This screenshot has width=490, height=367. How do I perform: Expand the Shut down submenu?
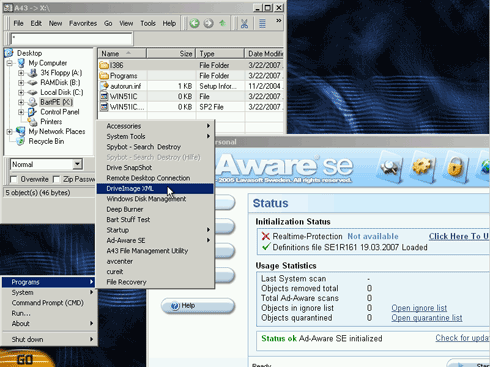pyautogui.click(x=49, y=339)
